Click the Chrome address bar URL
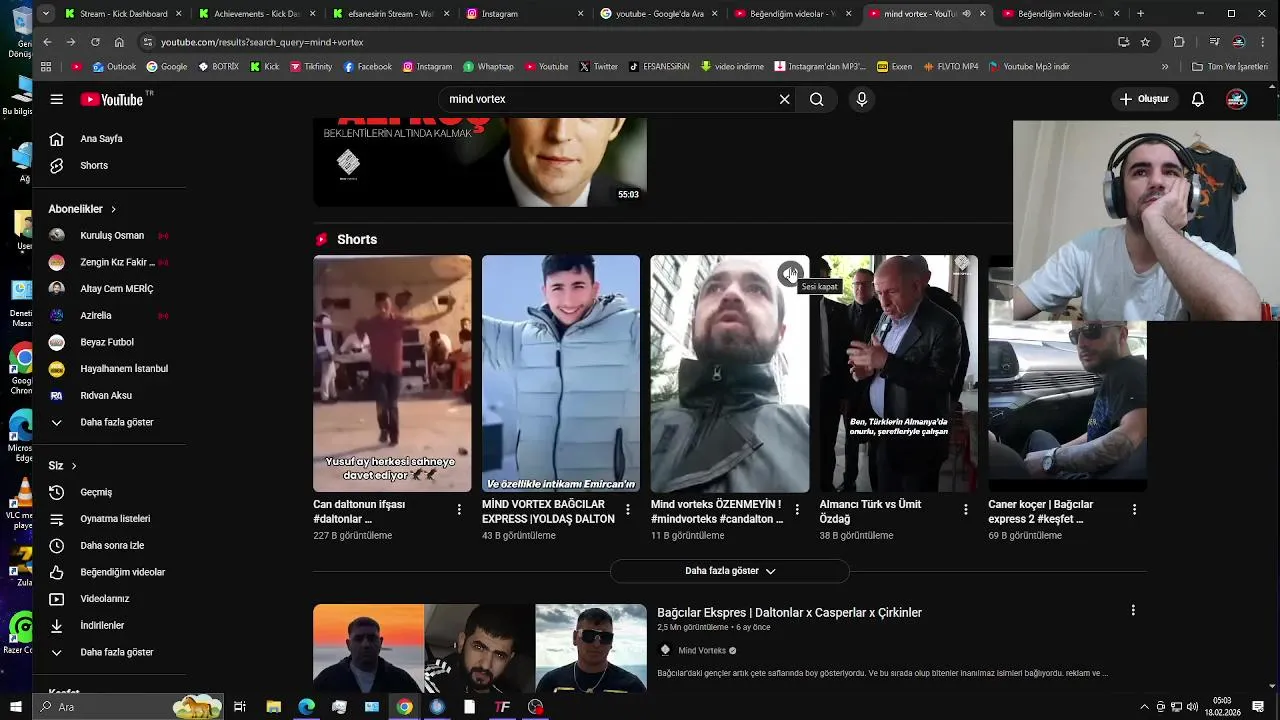Viewport: 1280px width, 720px height. pyautogui.click(x=262, y=42)
